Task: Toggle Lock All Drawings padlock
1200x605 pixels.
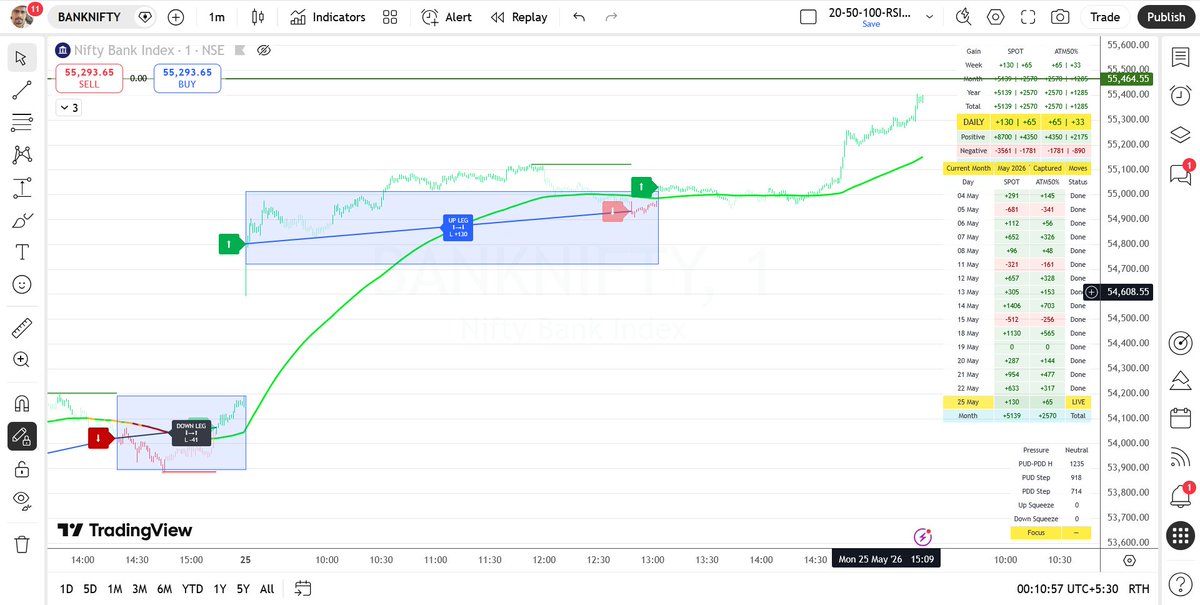Action: click(21, 468)
